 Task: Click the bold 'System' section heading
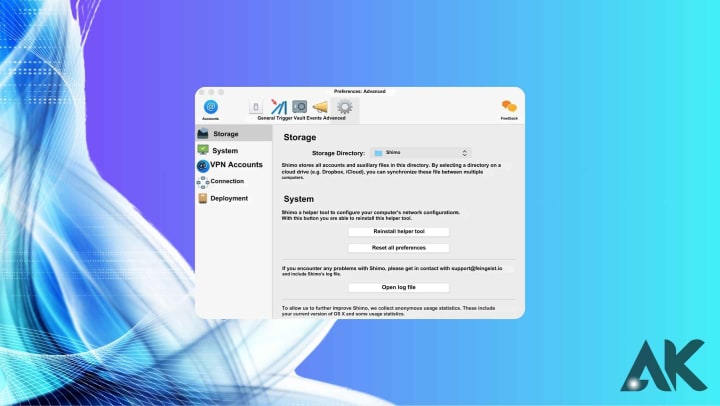click(298, 199)
